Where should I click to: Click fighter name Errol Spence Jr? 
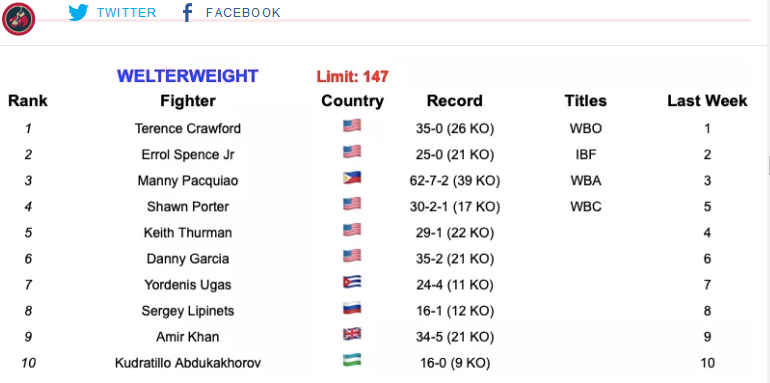pyautogui.click(x=188, y=155)
